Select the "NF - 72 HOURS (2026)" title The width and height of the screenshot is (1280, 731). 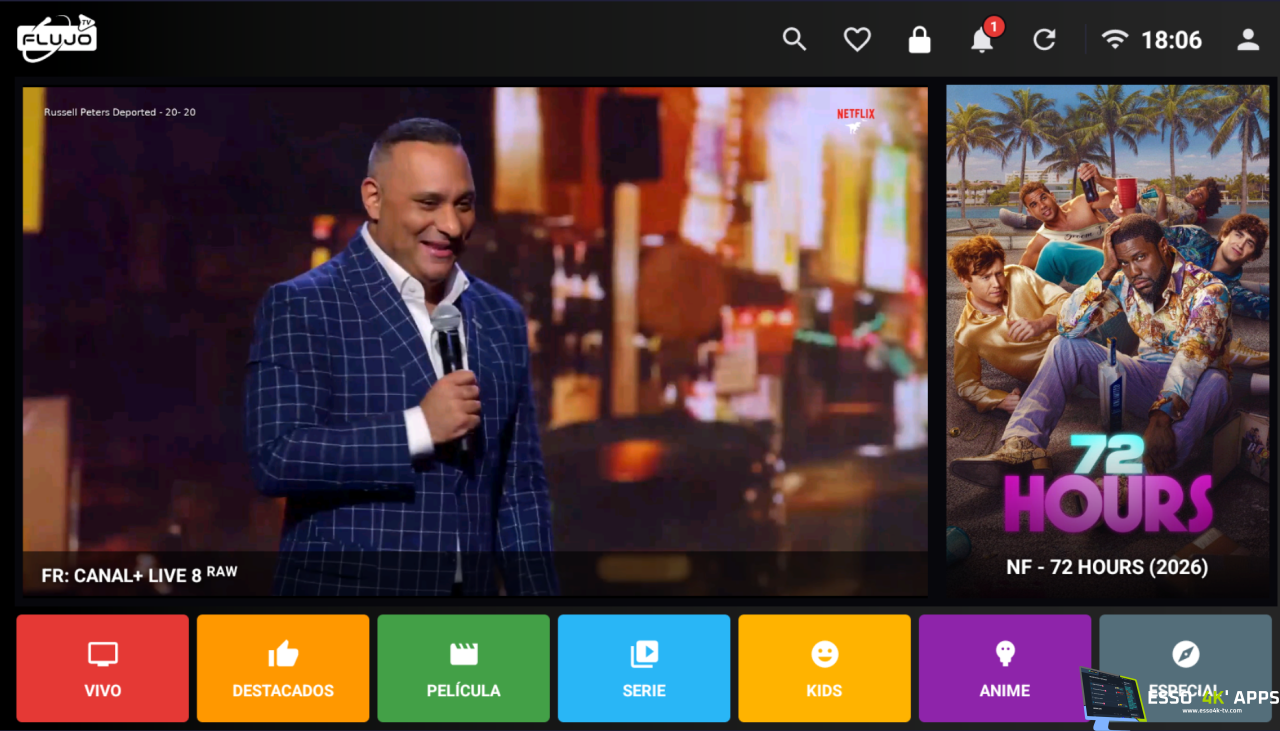click(1107, 567)
